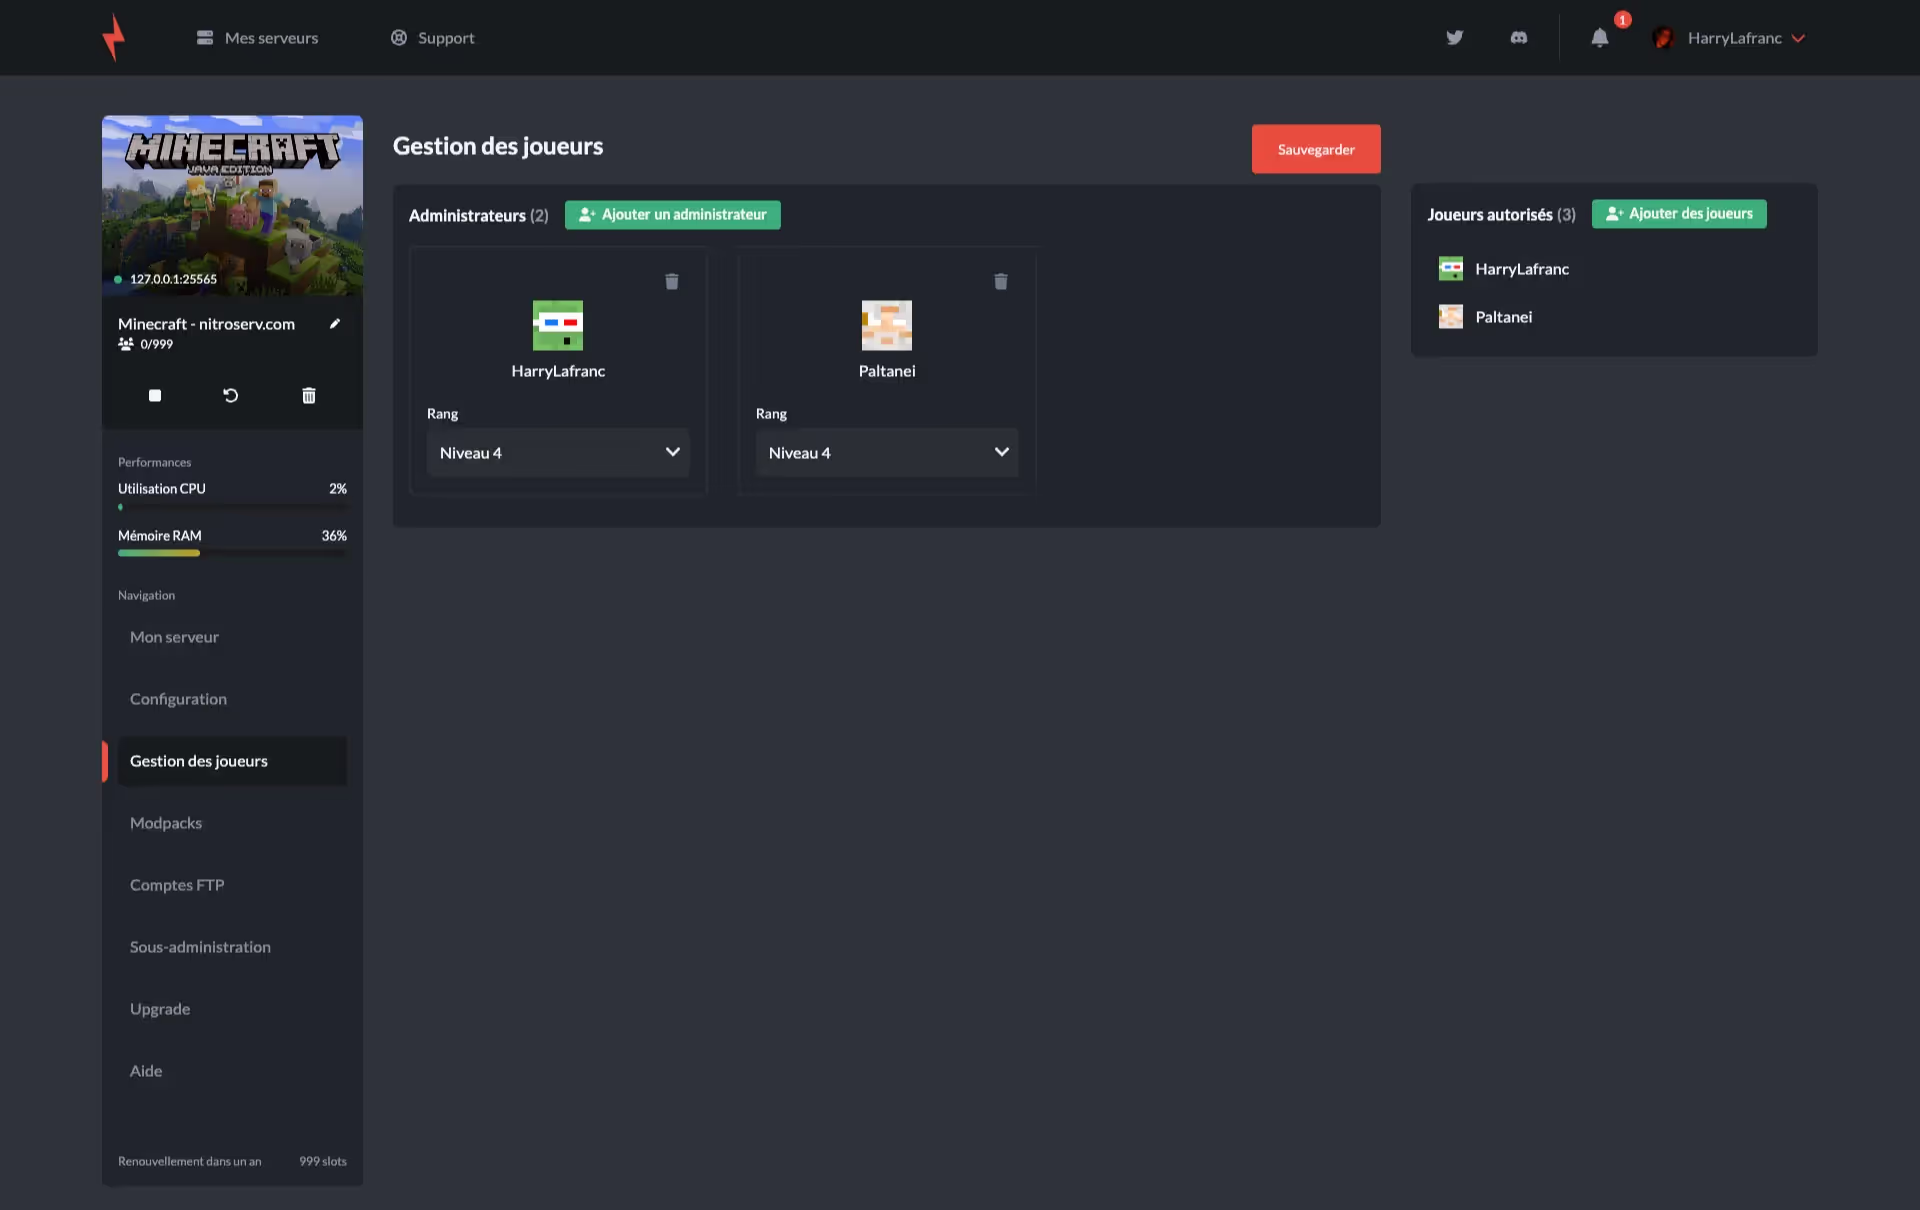Select HarryLafranc in Joueurs autorisés list
Screen dimensions: 1920x1210
pos(1522,269)
